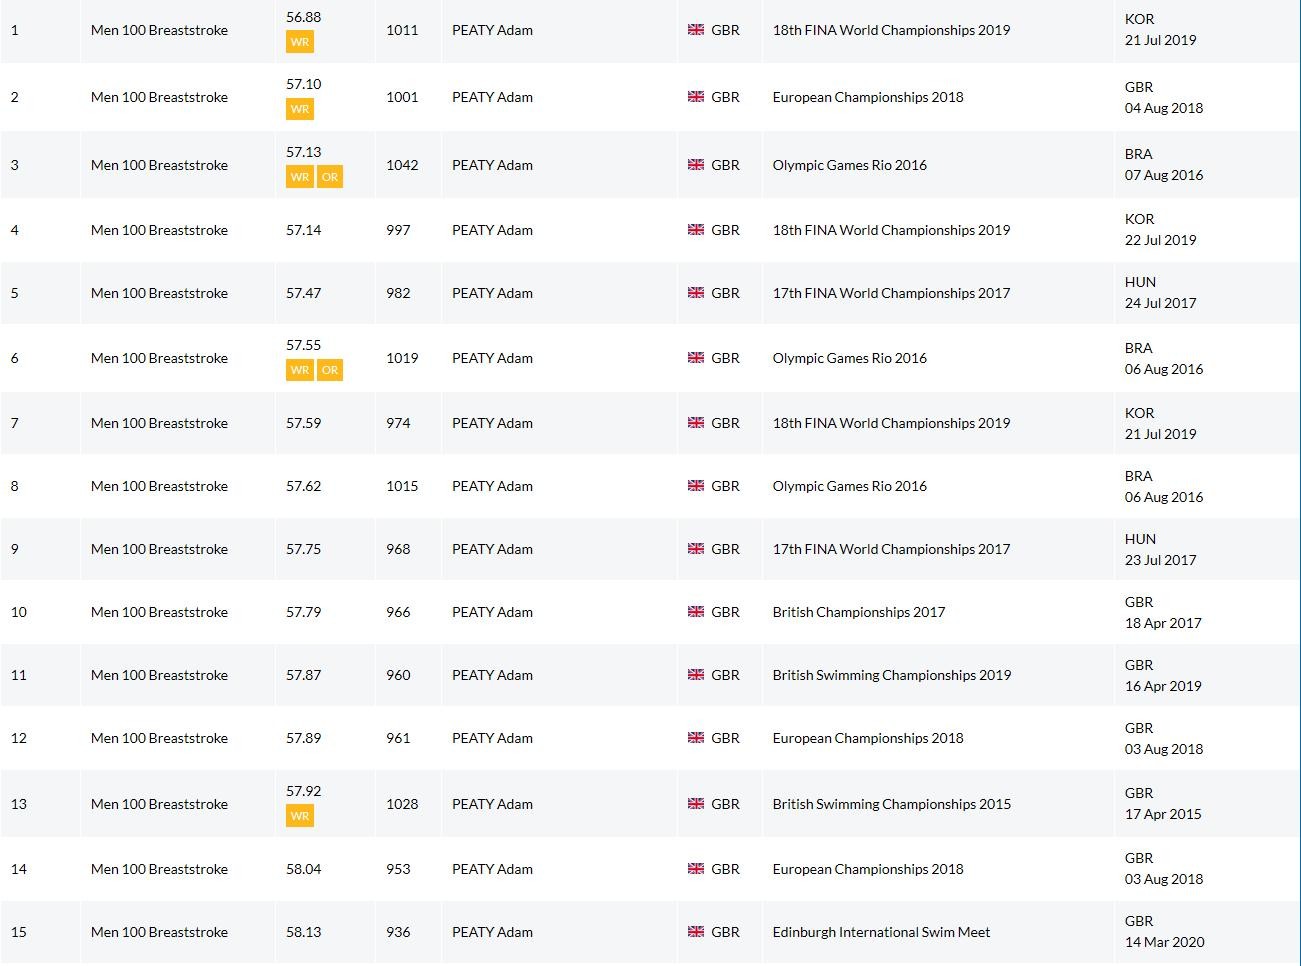Click the GBR flag icon in row 1
1301x966 pixels.
[x=696, y=30]
